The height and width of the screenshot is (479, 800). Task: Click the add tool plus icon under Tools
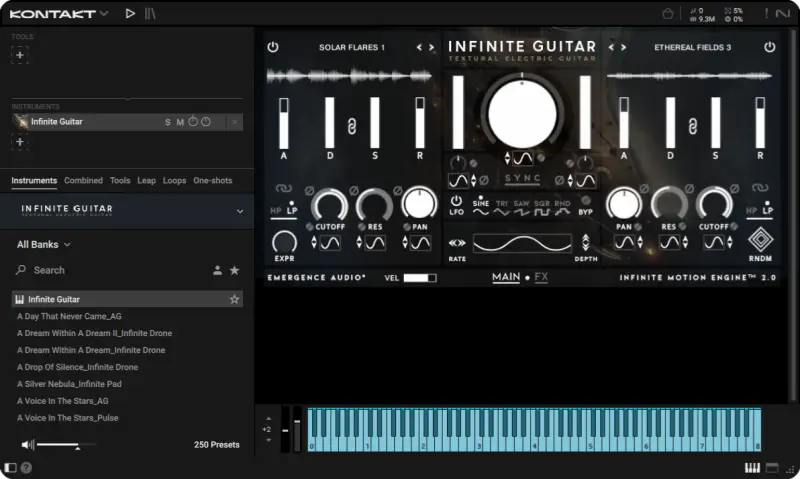click(20, 55)
